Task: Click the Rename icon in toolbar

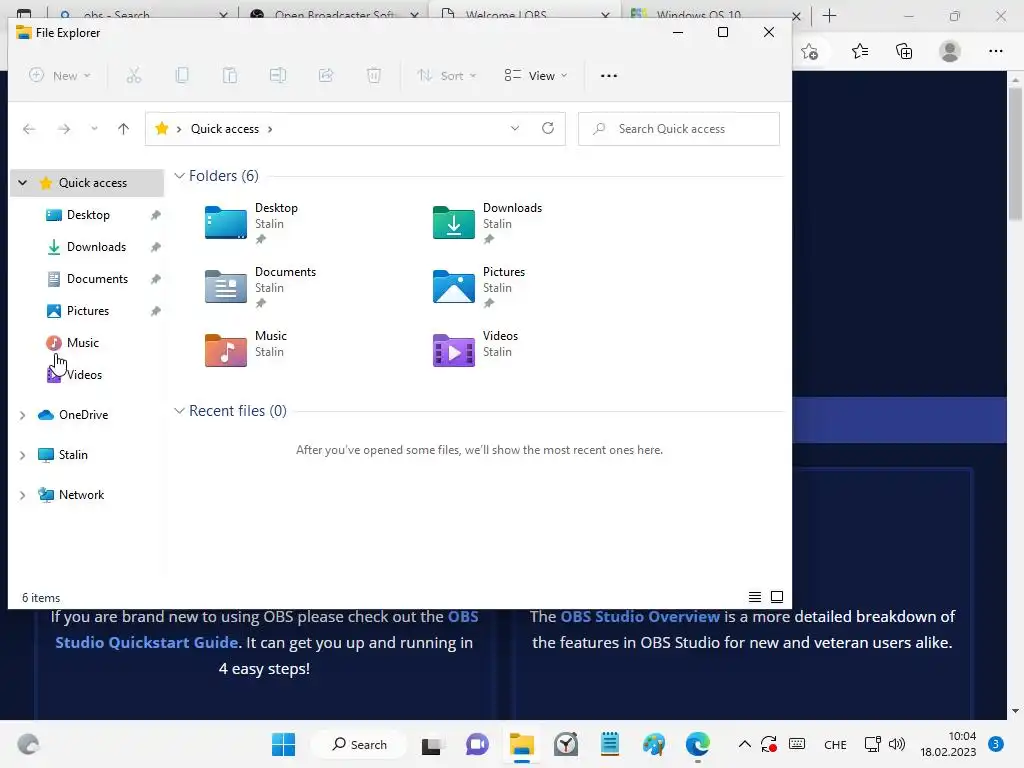Action: click(x=278, y=76)
